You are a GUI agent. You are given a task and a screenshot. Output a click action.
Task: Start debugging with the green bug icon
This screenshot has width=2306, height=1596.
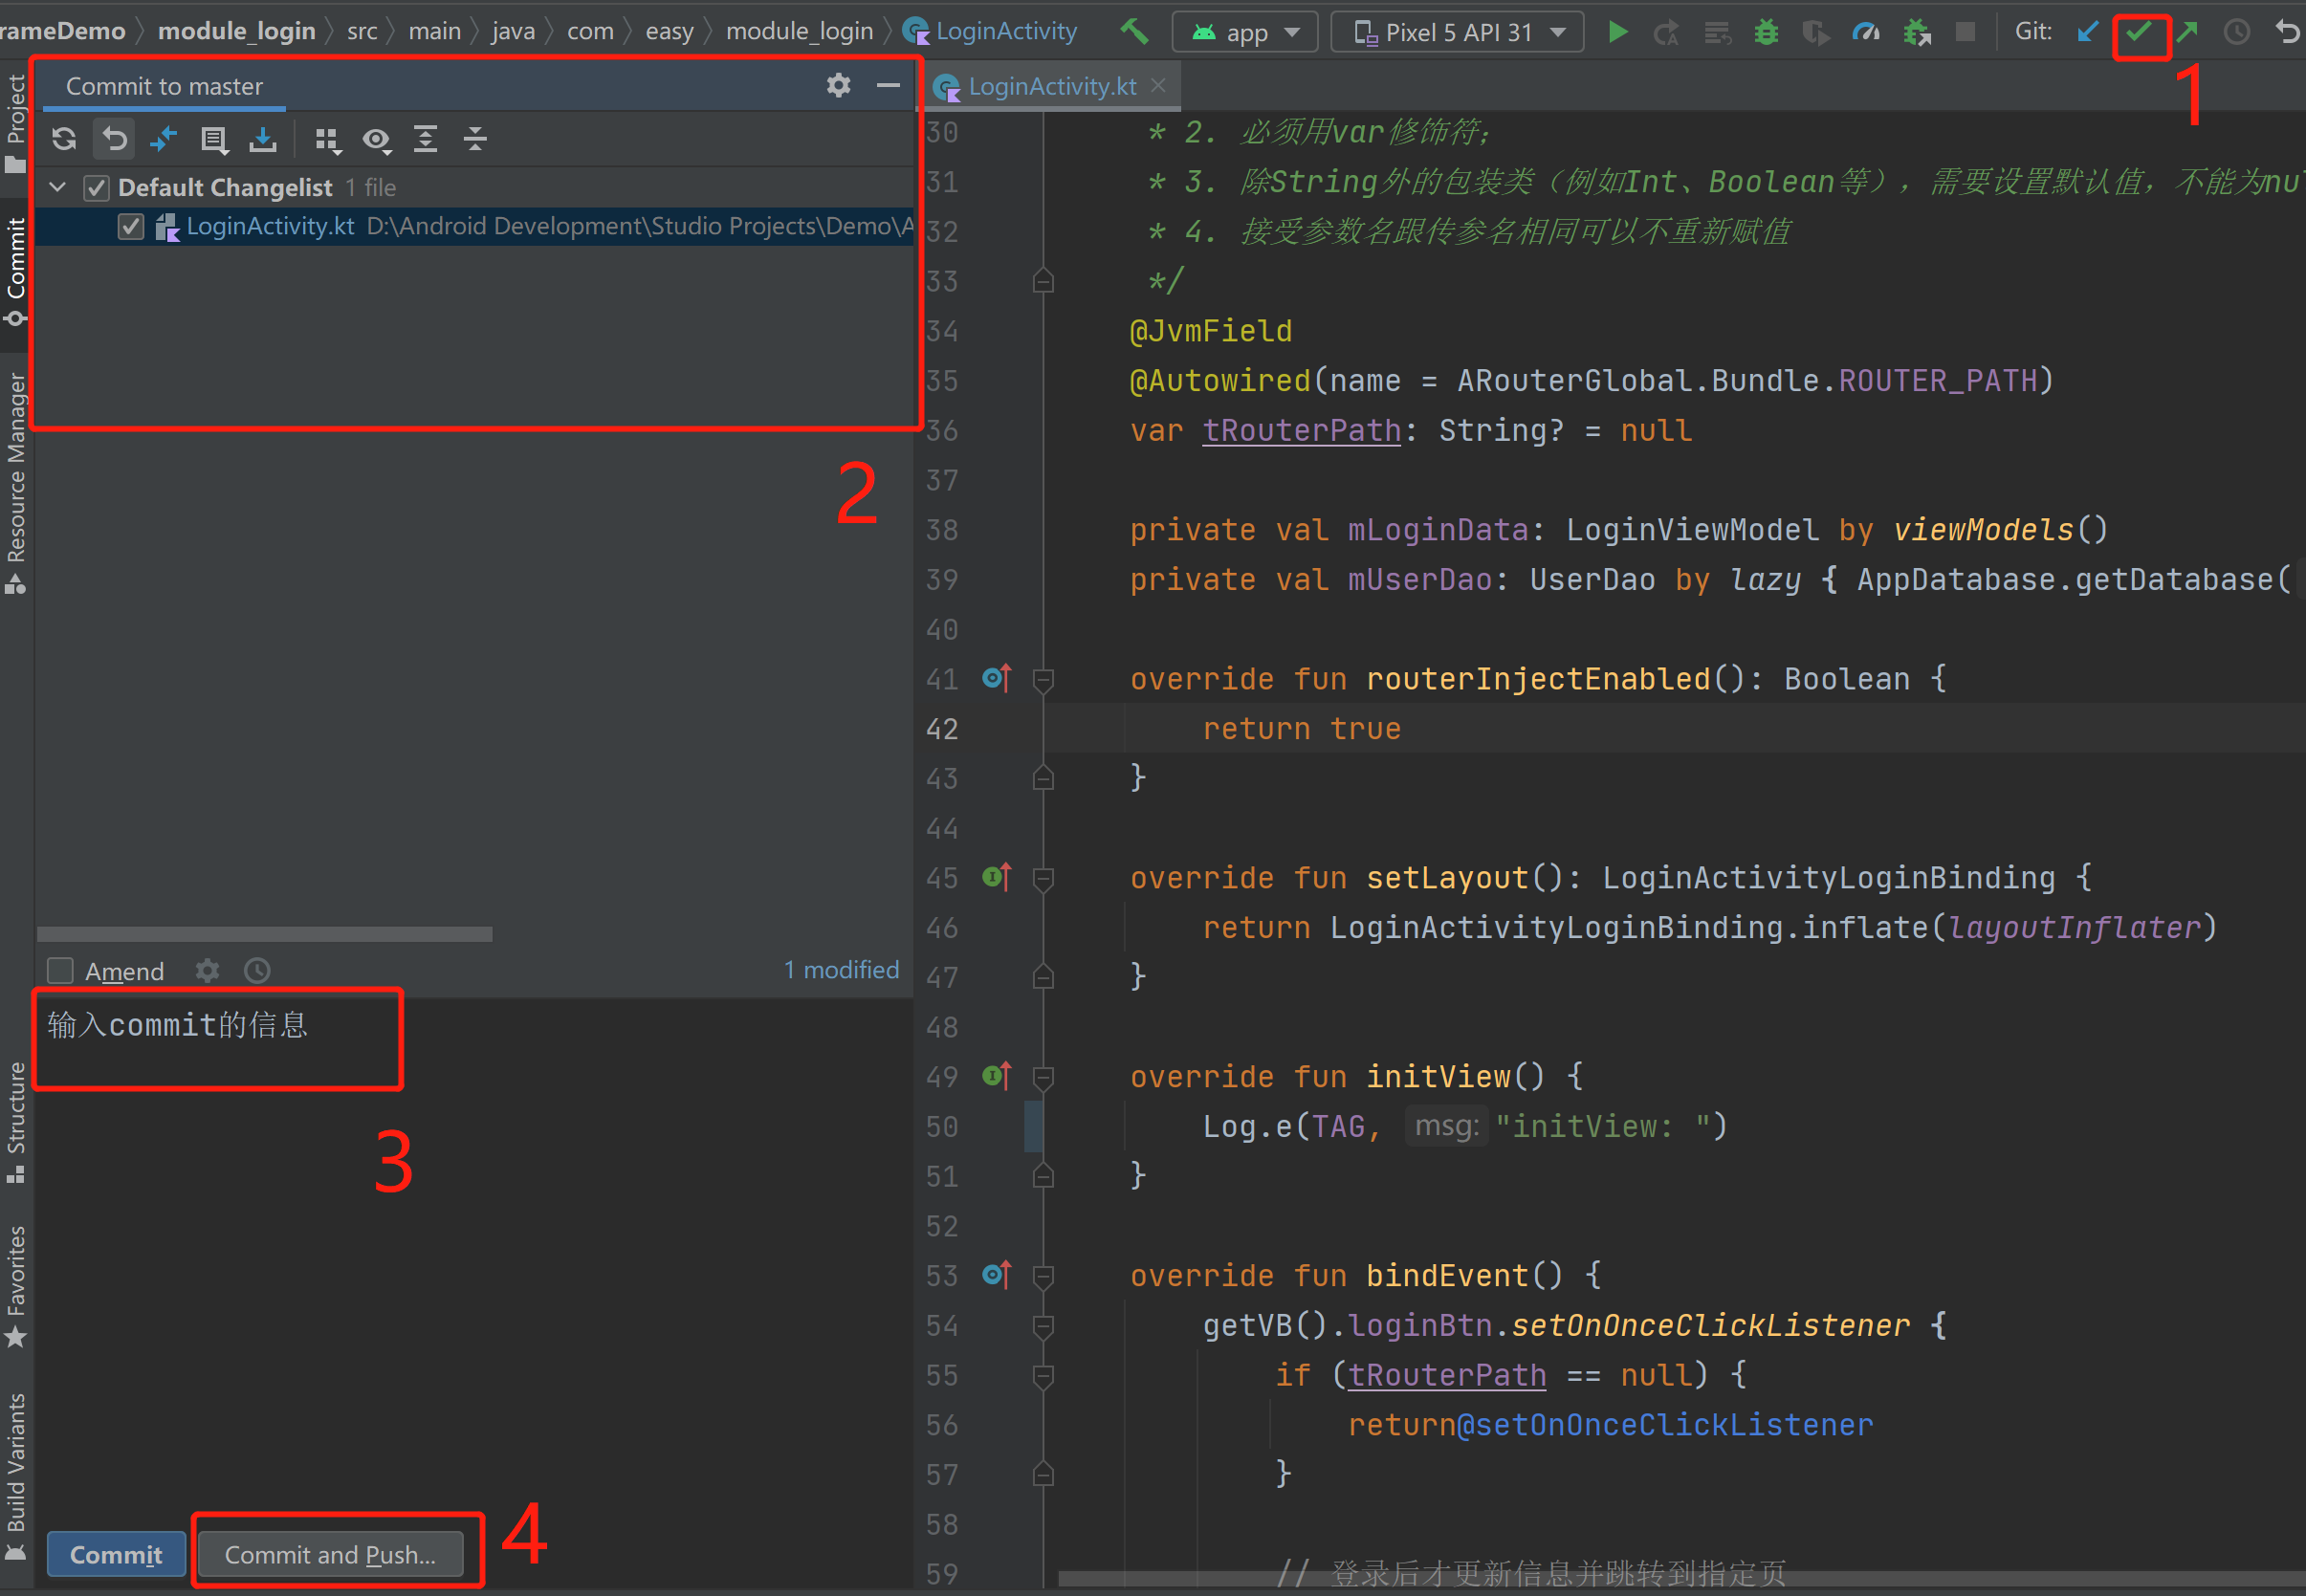point(1767,33)
